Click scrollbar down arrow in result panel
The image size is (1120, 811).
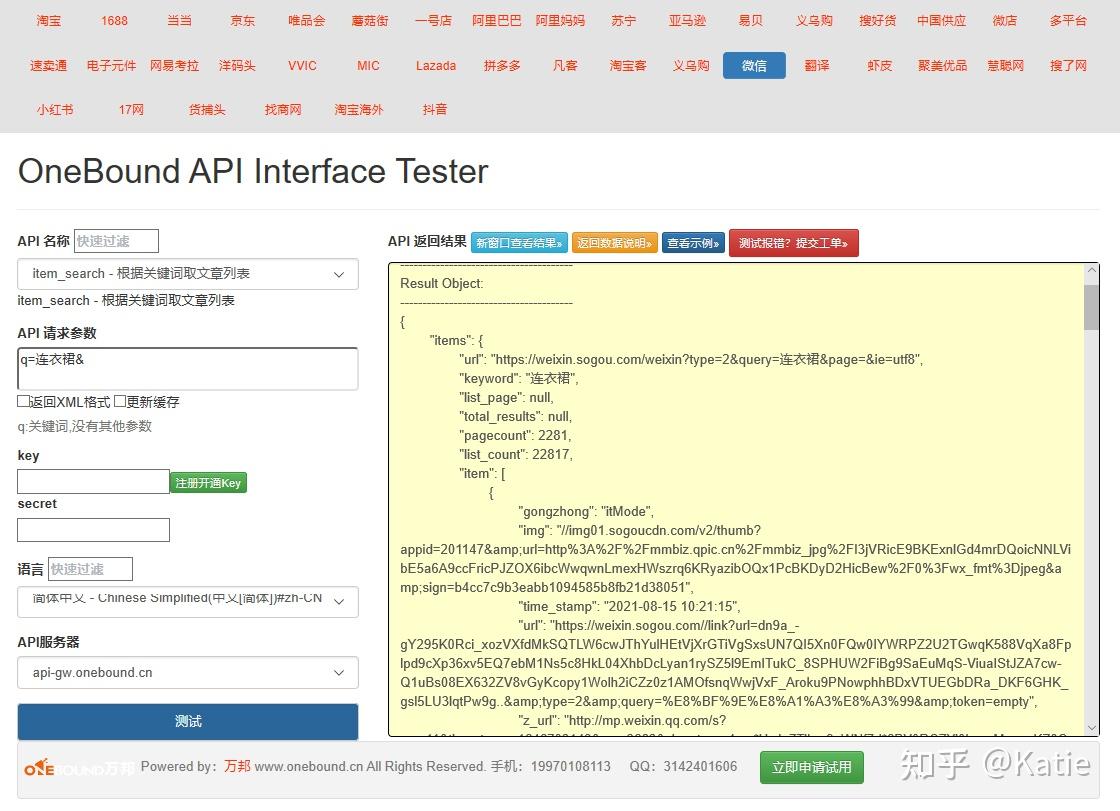click(1091, 727)
